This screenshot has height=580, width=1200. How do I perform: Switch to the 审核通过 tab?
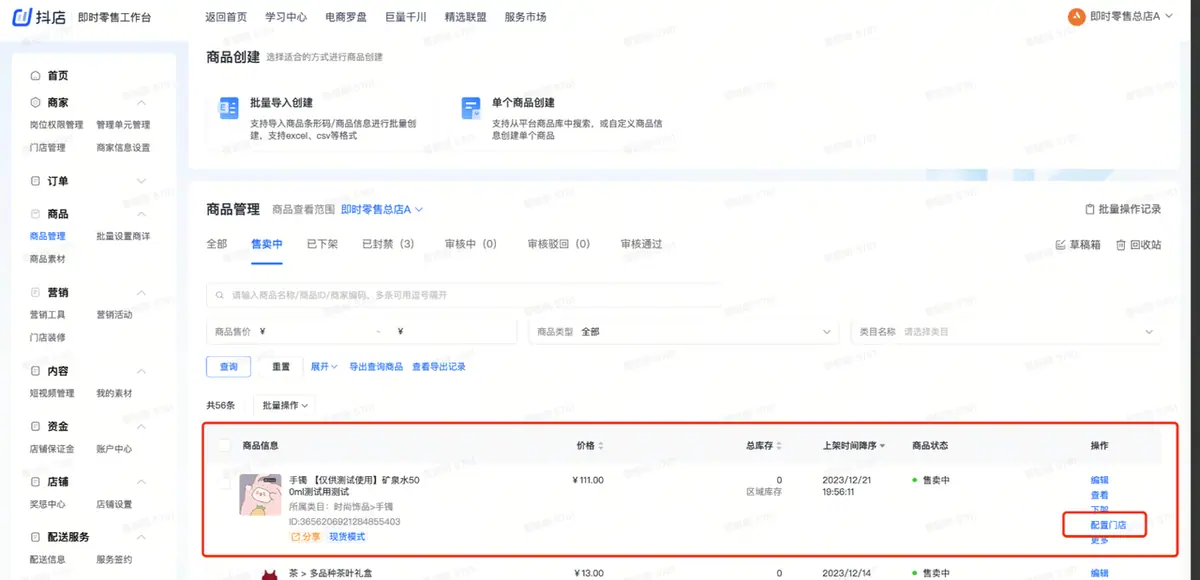(641, 244)
